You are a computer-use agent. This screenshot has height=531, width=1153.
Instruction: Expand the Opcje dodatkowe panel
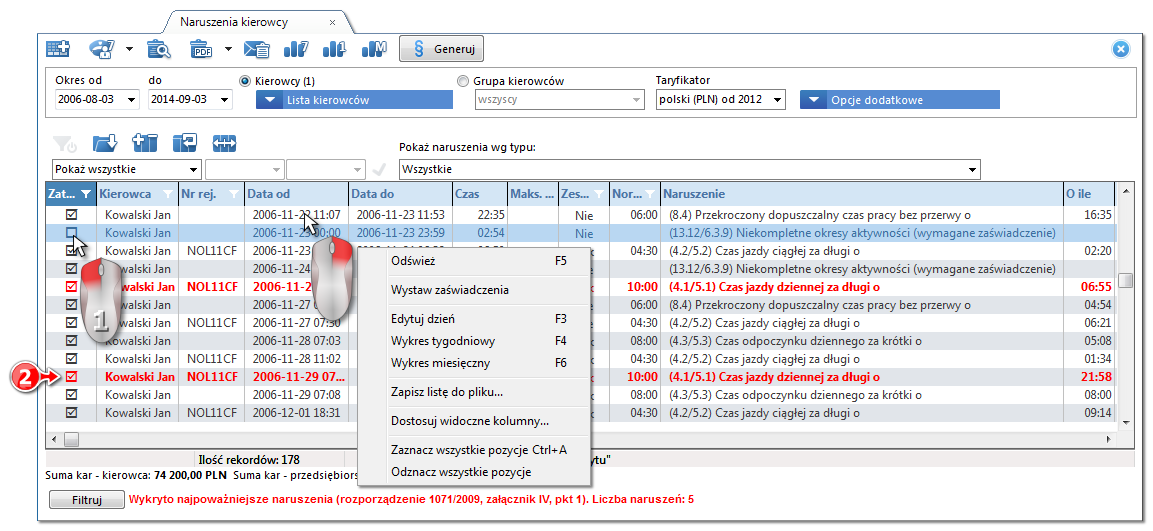pos(899,100)
